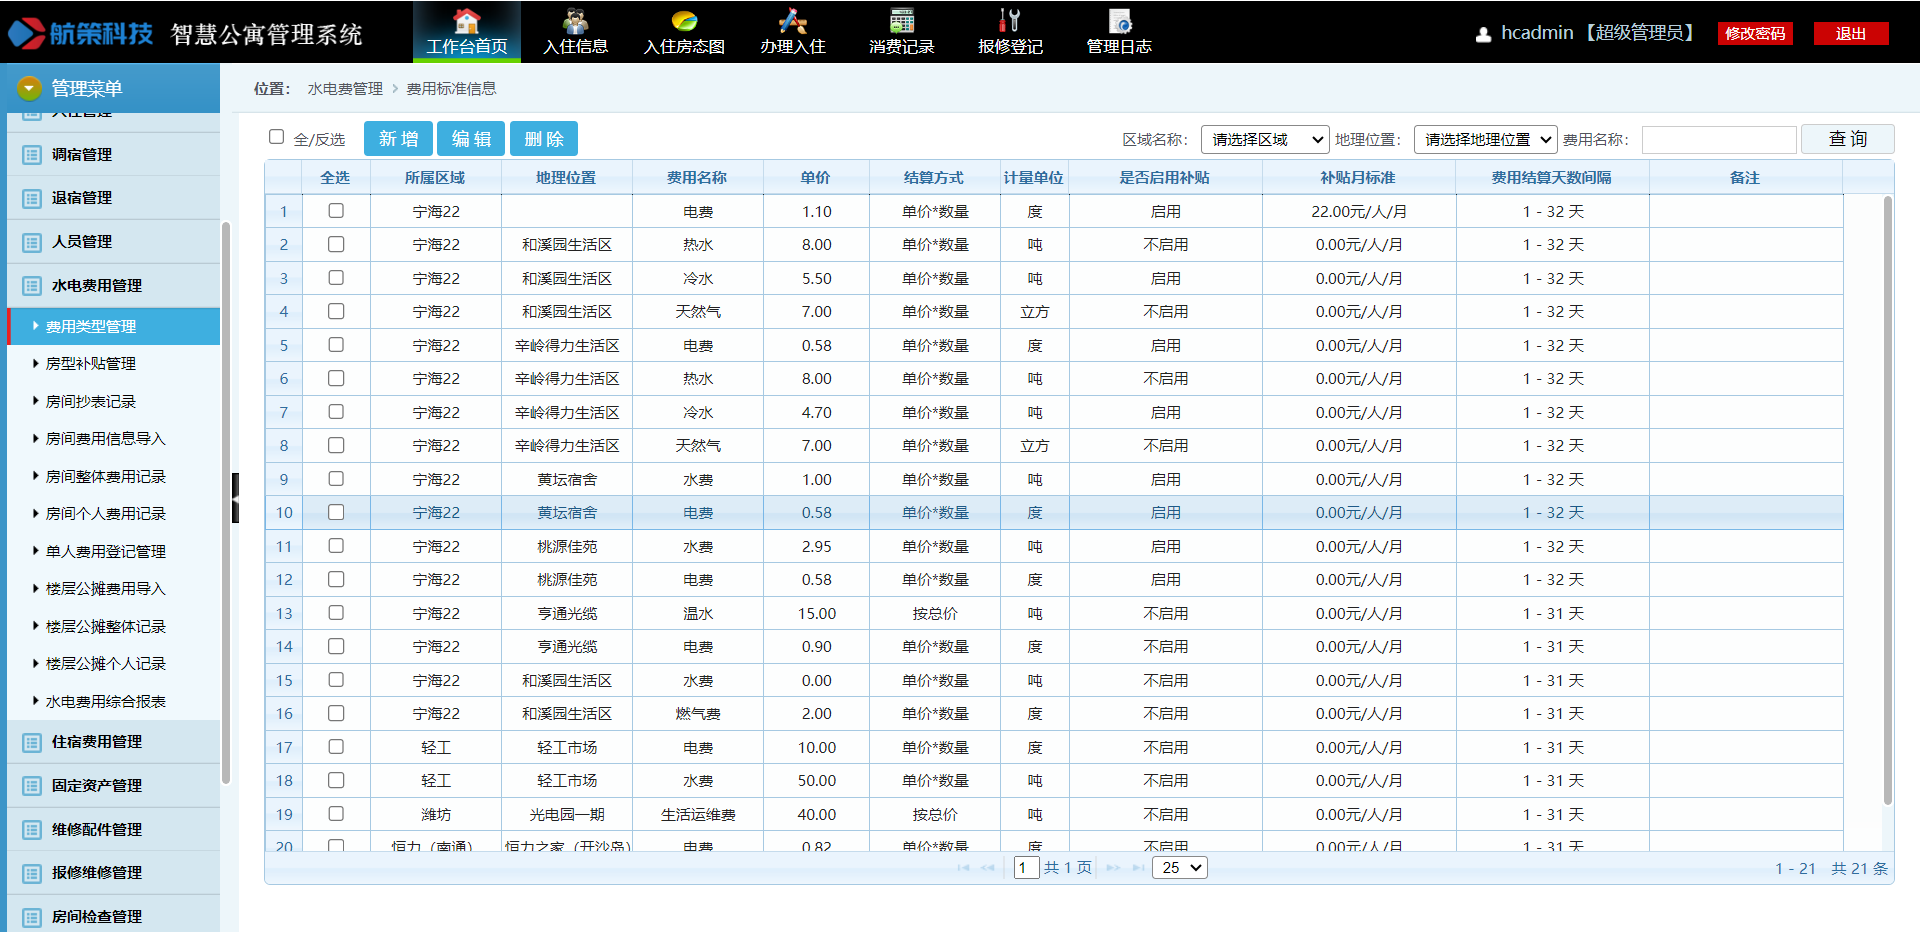The width and height of the screenshot is (1920, 932).
Task: Open the 请选择区域 dropdown
Action: pyautogui.click(x=1265, y=140)
